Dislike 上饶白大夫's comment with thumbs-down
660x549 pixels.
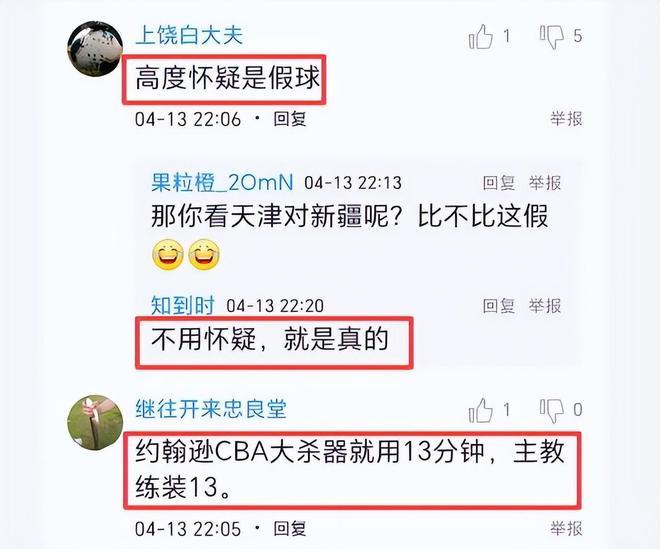point(552,37)
